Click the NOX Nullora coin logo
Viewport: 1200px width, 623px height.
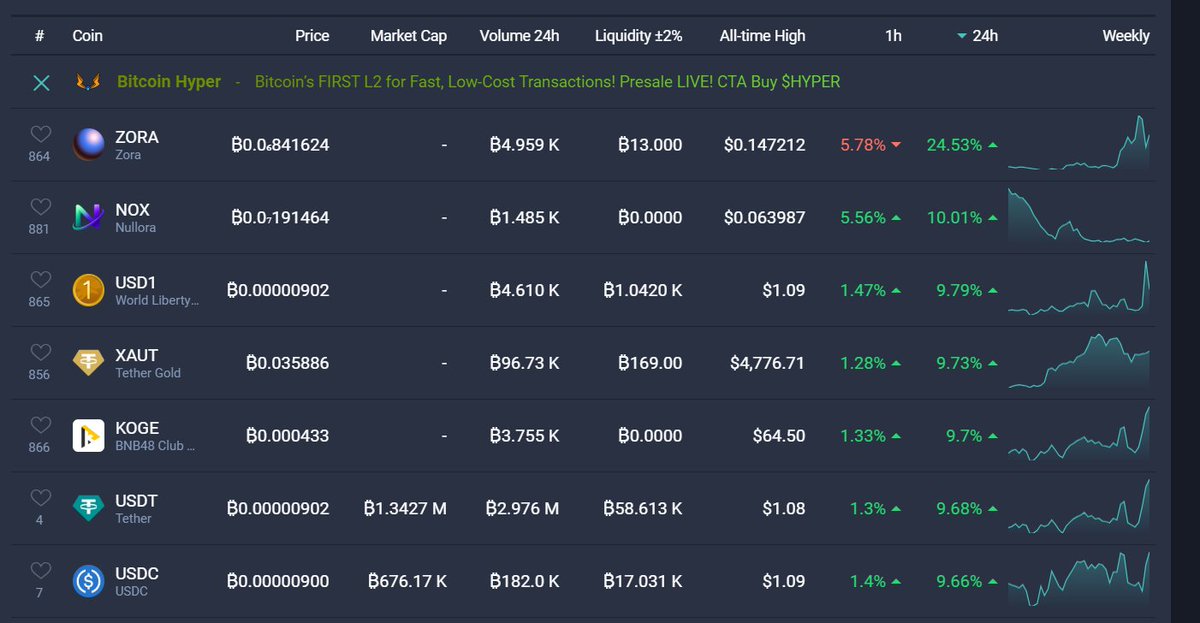click(89, 217)
